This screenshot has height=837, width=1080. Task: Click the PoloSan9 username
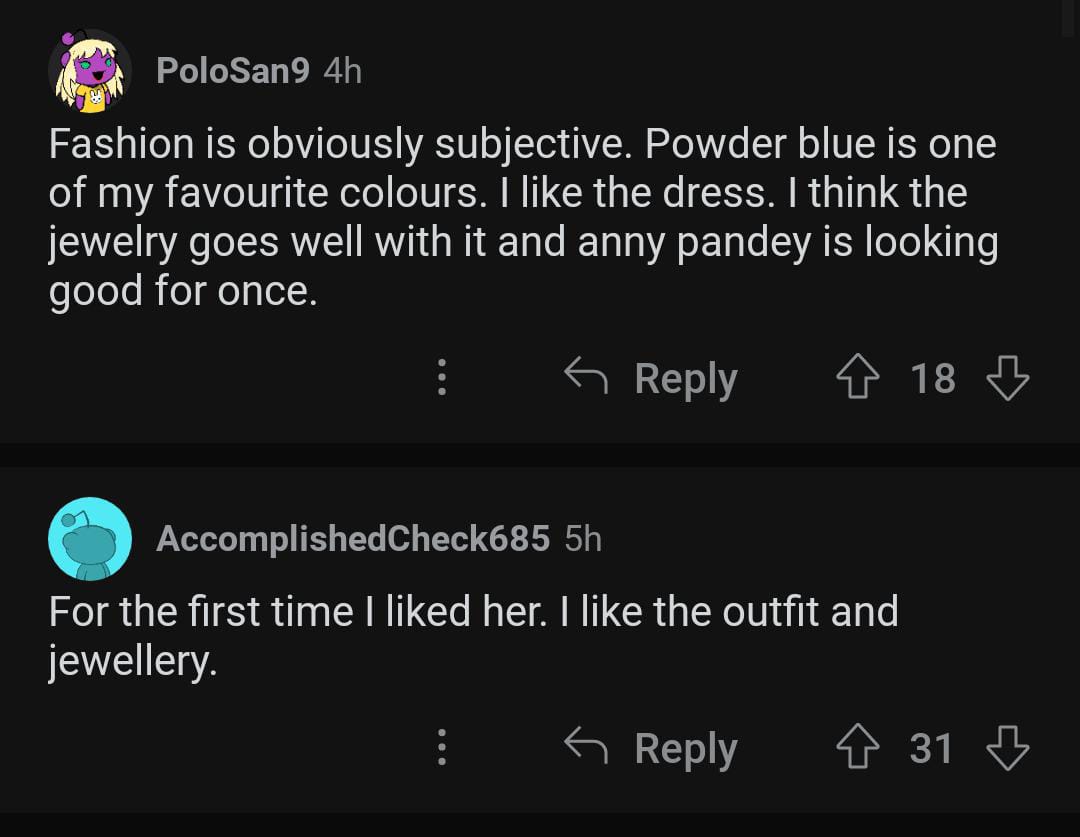(x=232, y=71)
